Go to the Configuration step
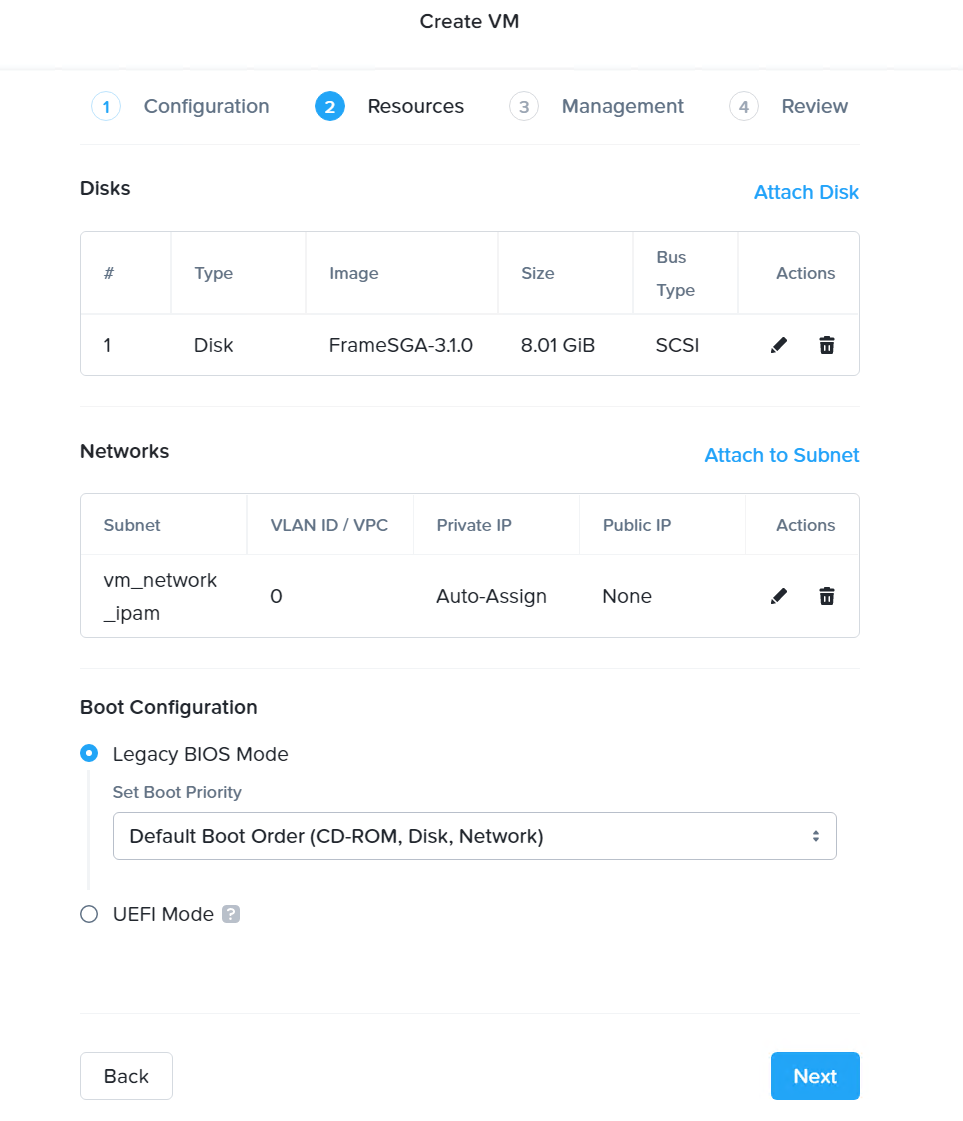This screenshot has height=1121, width=963. [x=206, y=106]
